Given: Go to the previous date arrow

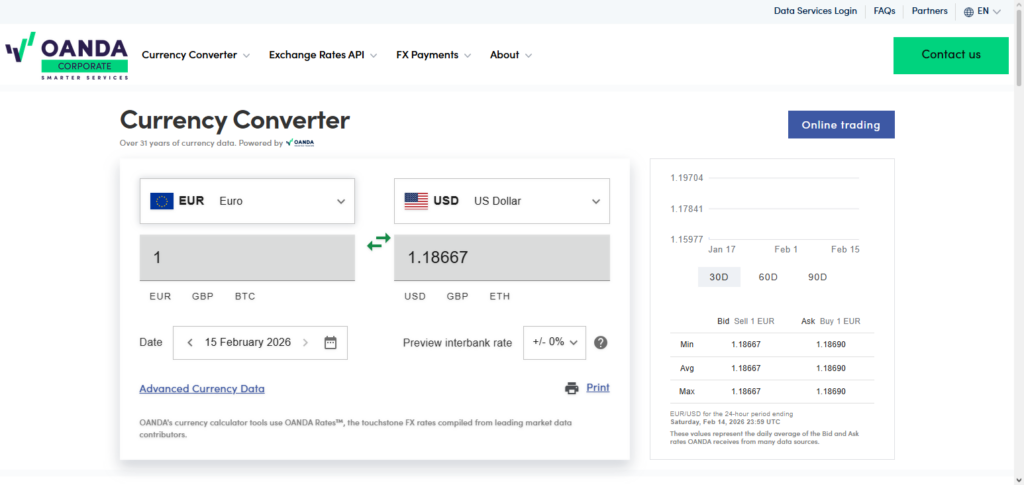Looking at the screenshot, I should pos(190,342).
